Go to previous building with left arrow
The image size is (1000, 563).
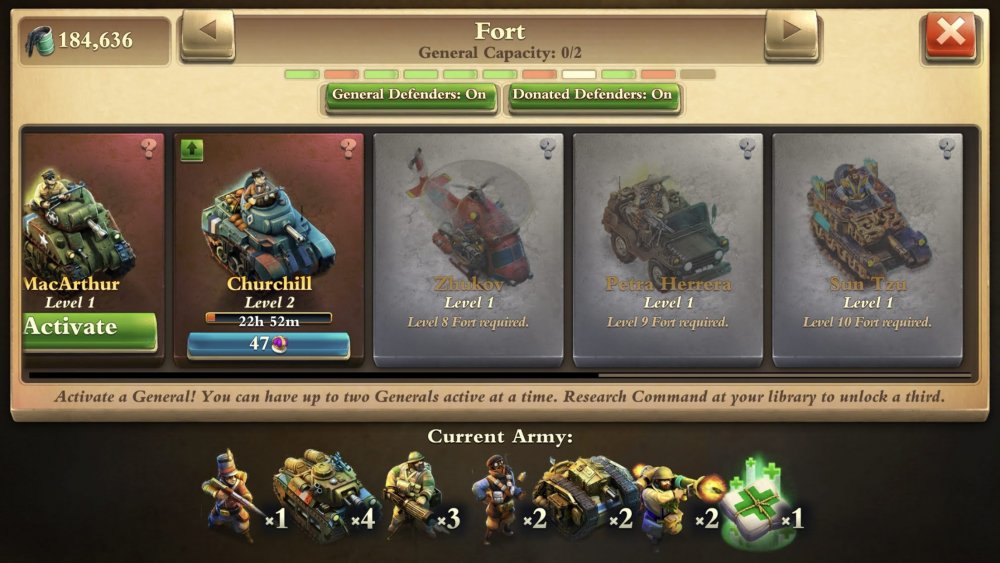click(208, 32)
